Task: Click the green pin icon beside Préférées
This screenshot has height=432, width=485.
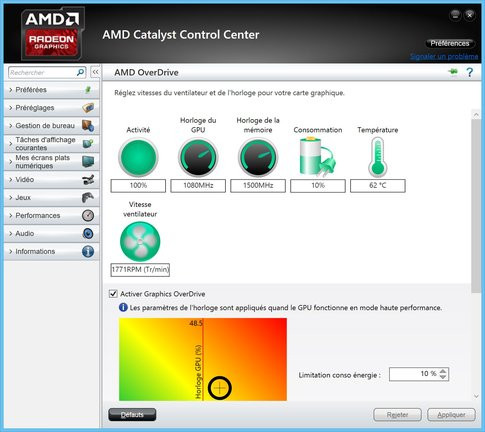Action: (88, 90)
